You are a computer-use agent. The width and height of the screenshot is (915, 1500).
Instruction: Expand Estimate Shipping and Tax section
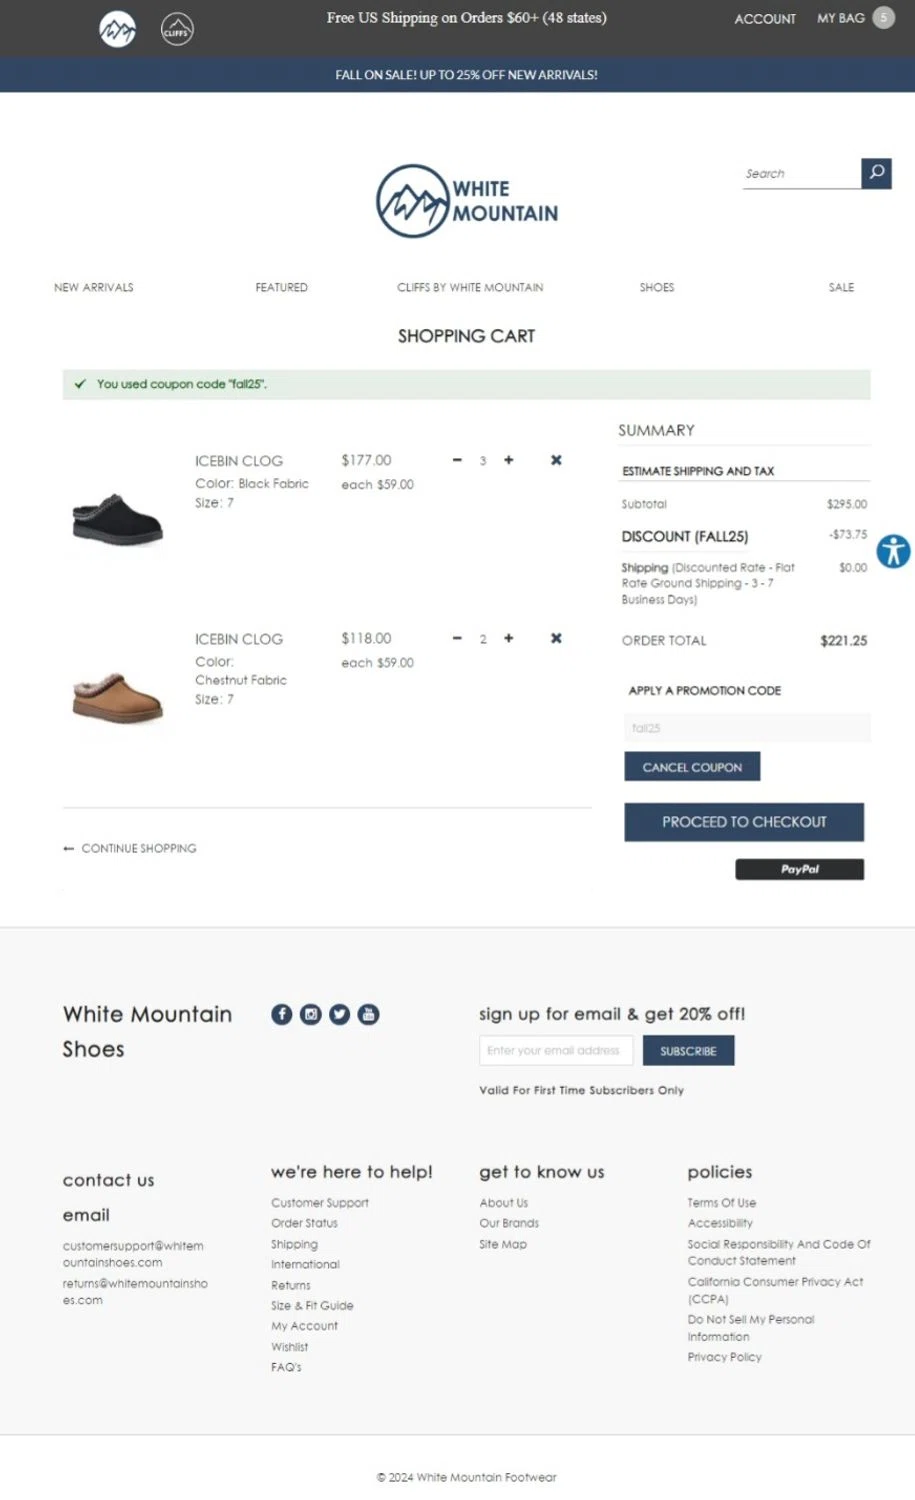[698, 471]
